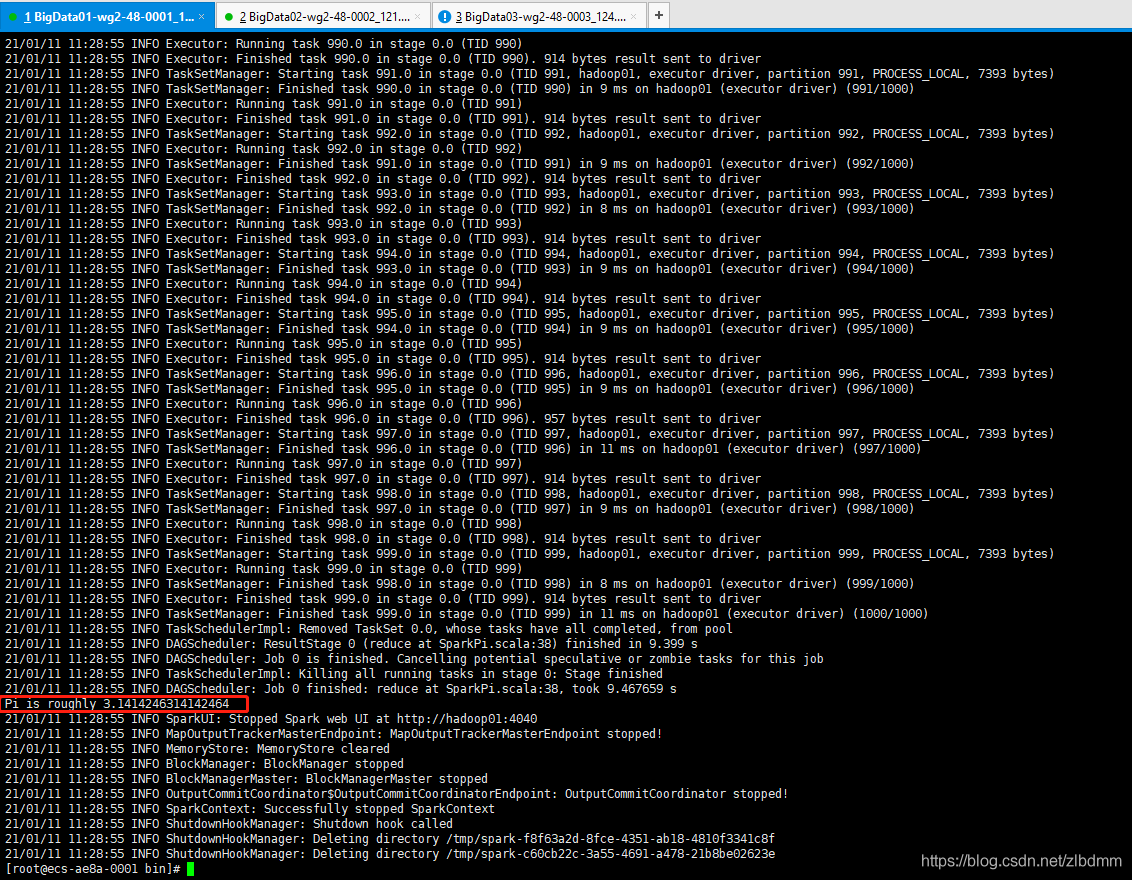Click the 'MemoryStore cleared' line
The image size is (1132, 880).
[x=197, y=749]
